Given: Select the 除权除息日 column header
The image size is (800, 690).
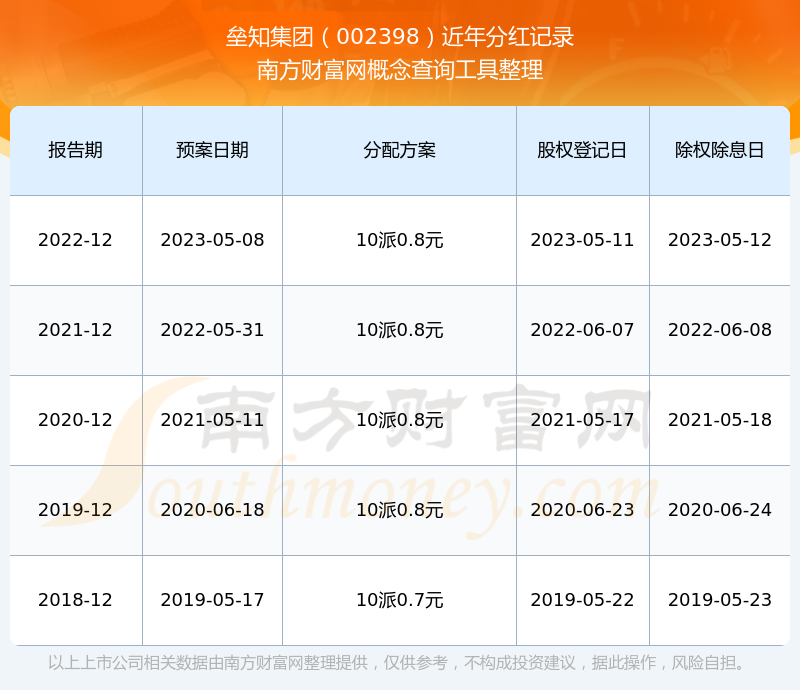Looking at the screenshot, I should pyautogui.click(x=719, y=150).
